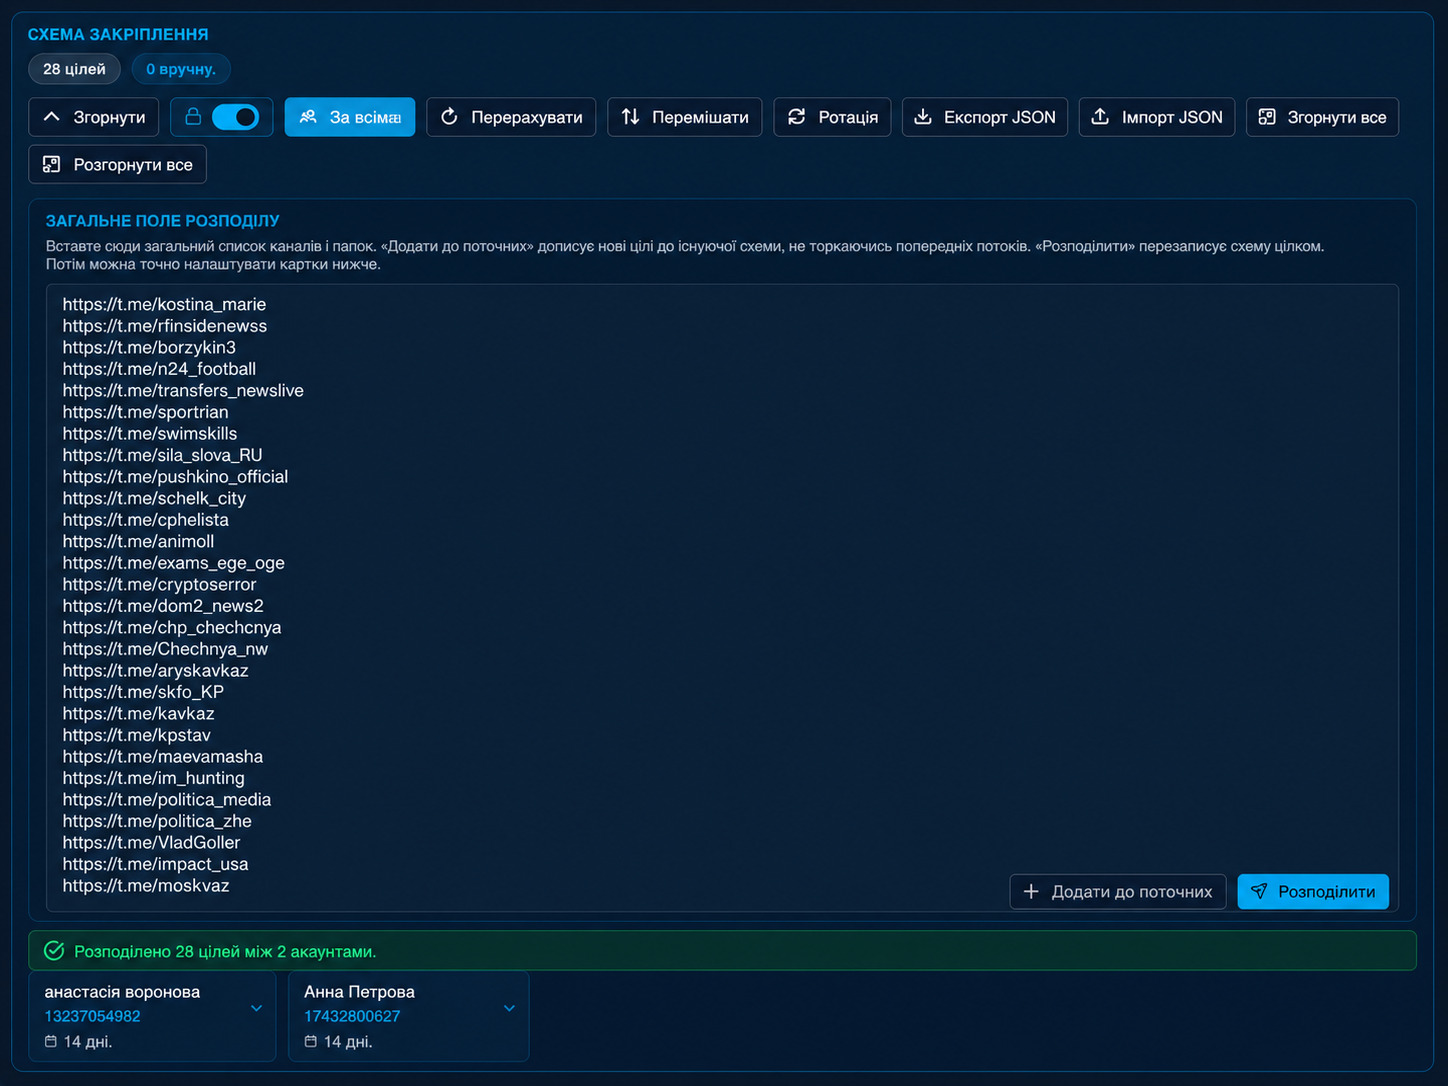Click the green success check icon
1448x1086 pixels.
(54, 951)
